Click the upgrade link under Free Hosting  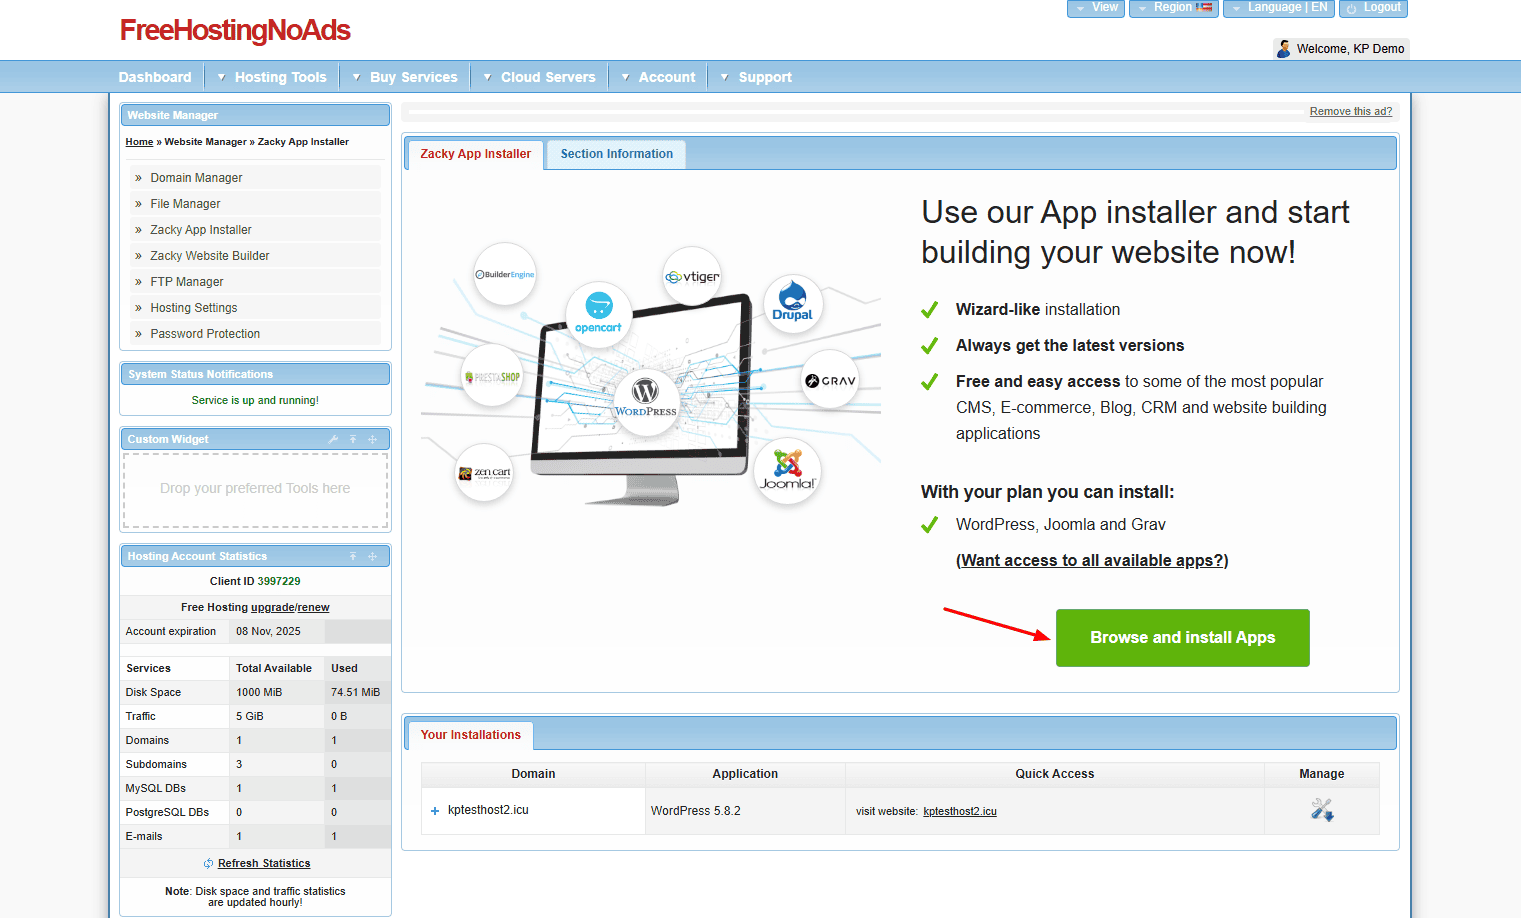(x=272, y=607)
